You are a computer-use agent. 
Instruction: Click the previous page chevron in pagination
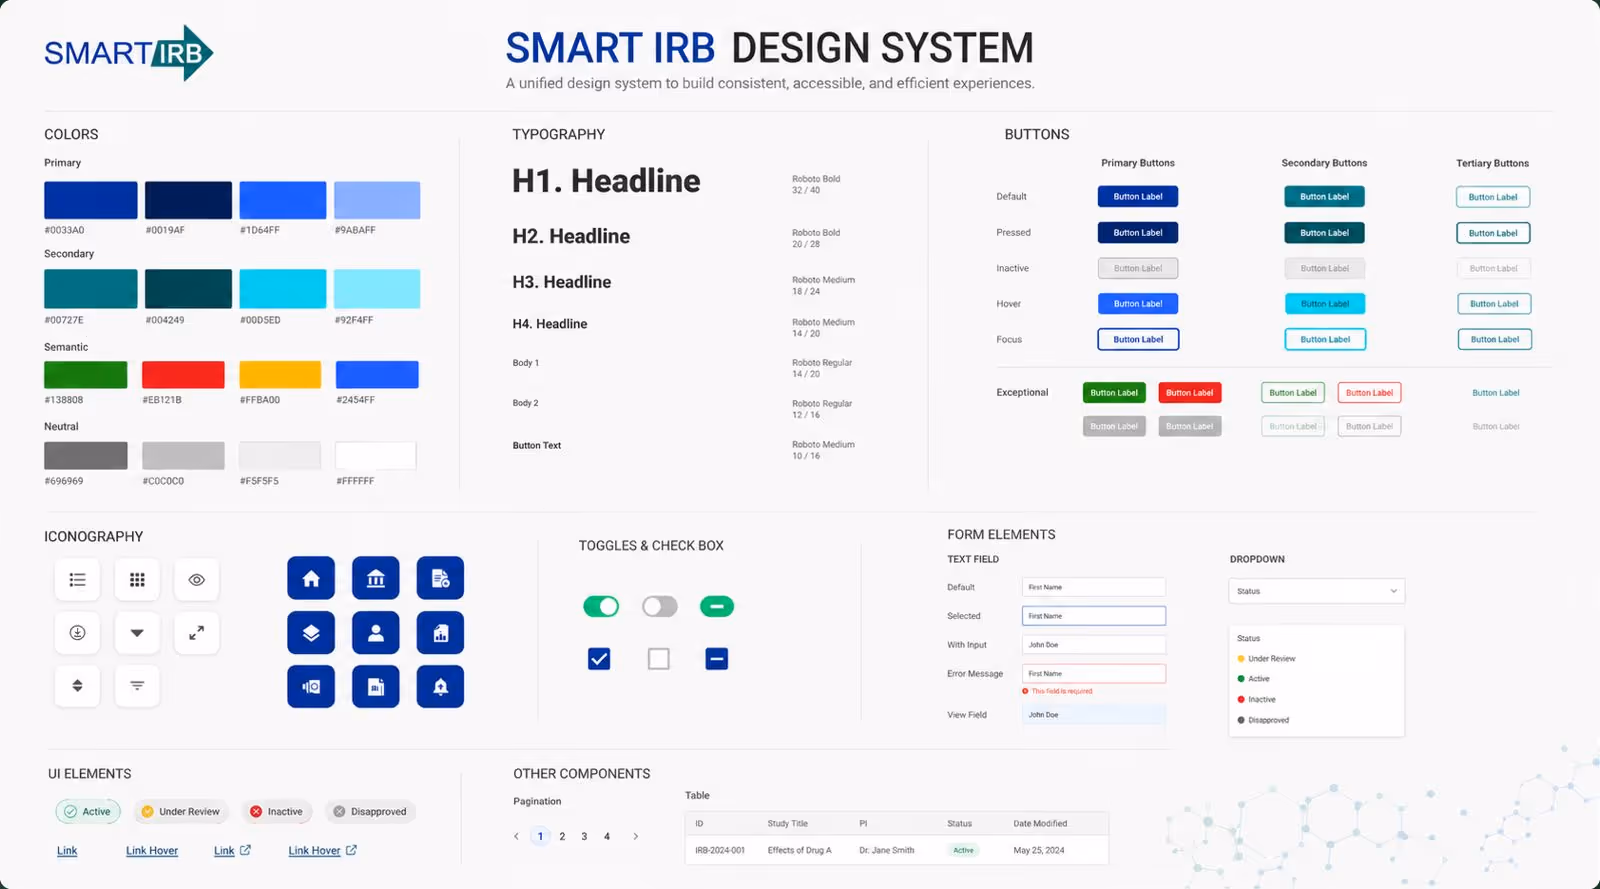pos(516,837)
